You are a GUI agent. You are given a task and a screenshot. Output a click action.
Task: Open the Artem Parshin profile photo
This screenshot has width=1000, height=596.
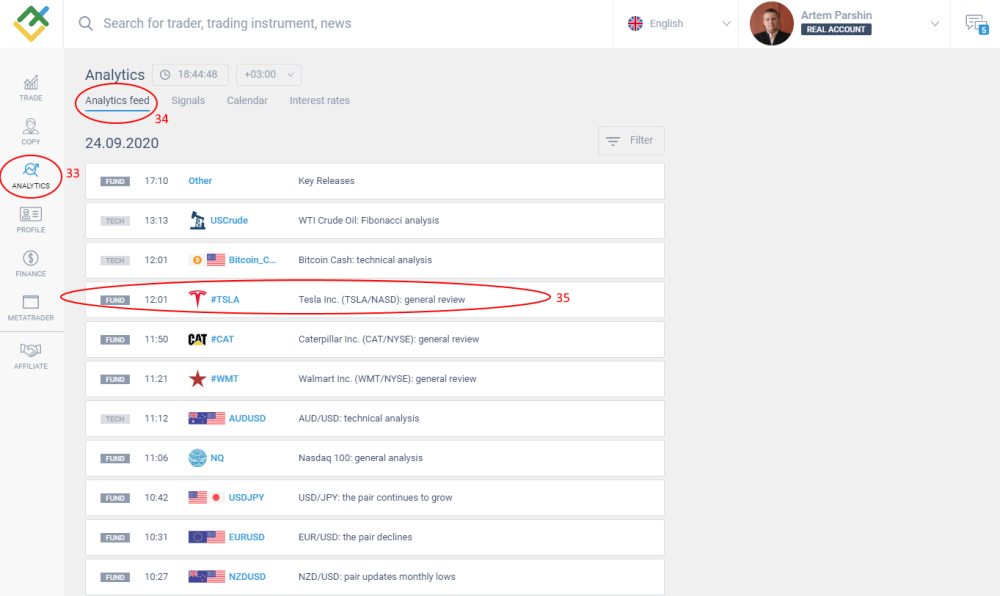coord(771,24)
